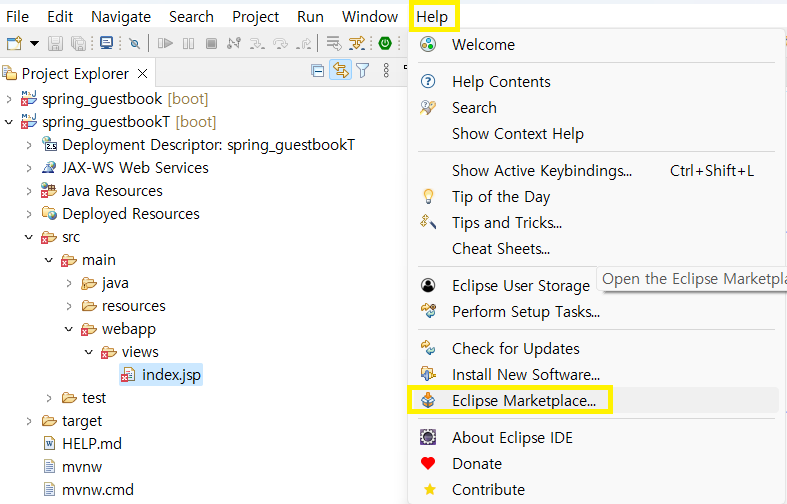
Task: Click the Step Return icon
Action: click(303, 43)
